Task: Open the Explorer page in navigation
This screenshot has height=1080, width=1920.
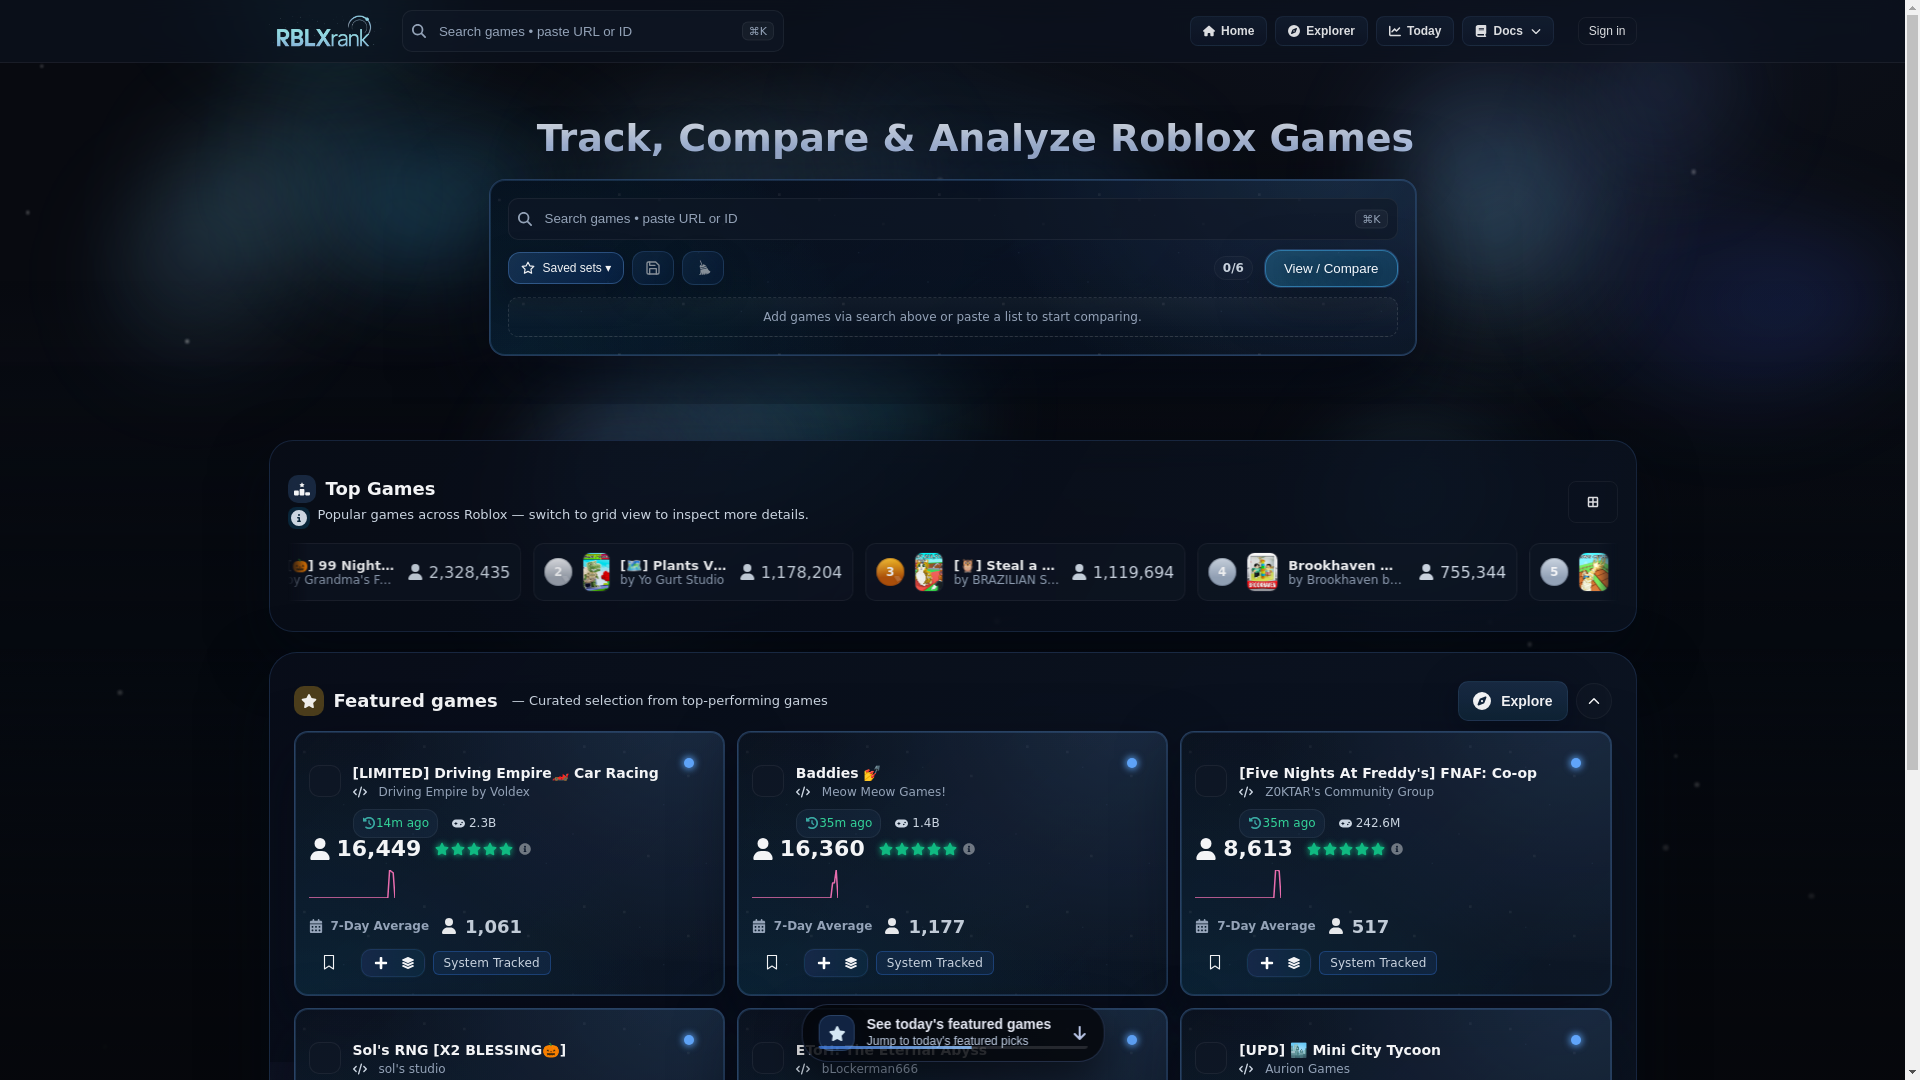Action: pyautogui.click(x=1320, y=31)
